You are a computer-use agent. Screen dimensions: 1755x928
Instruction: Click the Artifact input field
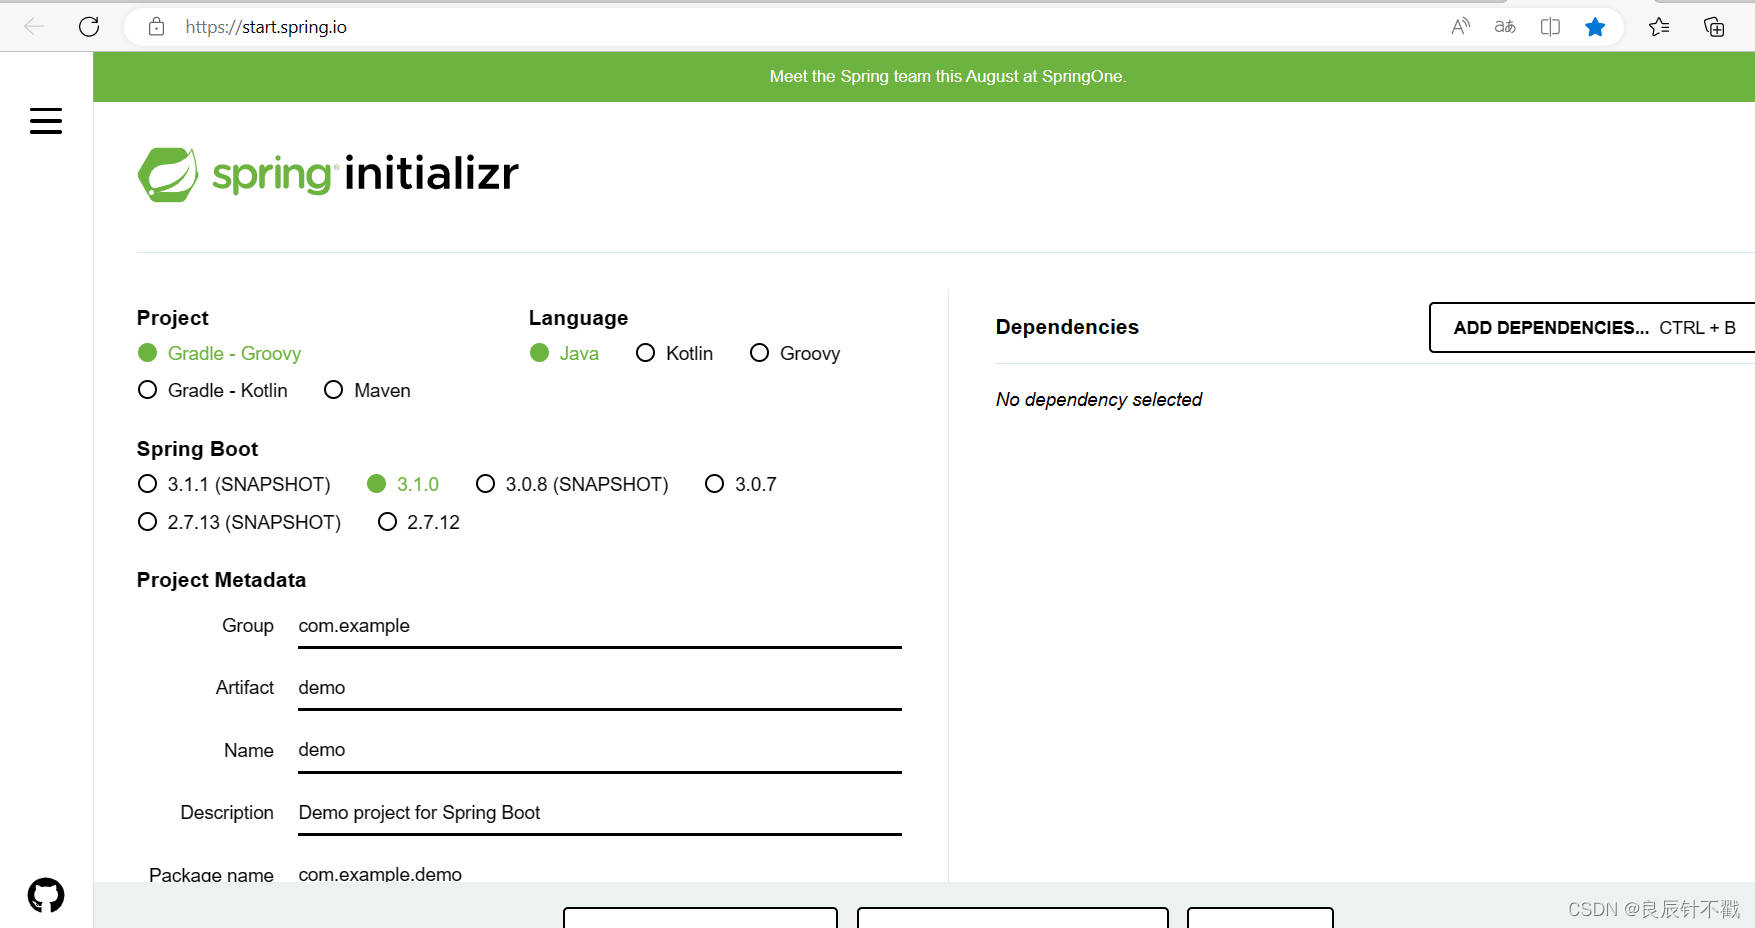click(x=600, y=688)
